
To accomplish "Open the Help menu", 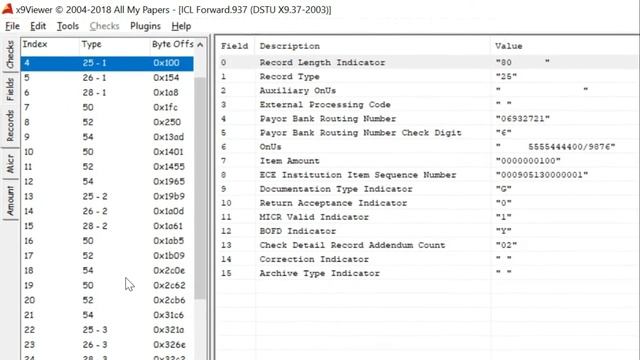I will click(181, 26).
